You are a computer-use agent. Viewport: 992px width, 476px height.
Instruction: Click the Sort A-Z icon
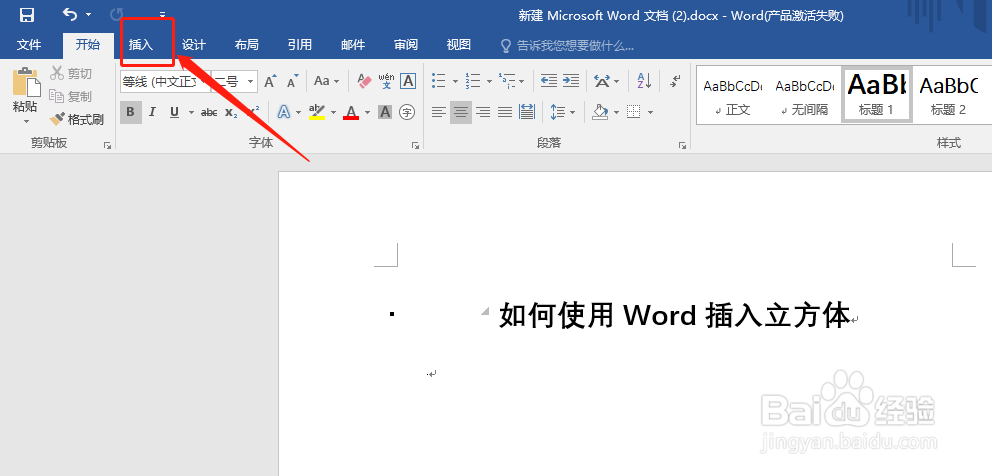pos(644,81)
